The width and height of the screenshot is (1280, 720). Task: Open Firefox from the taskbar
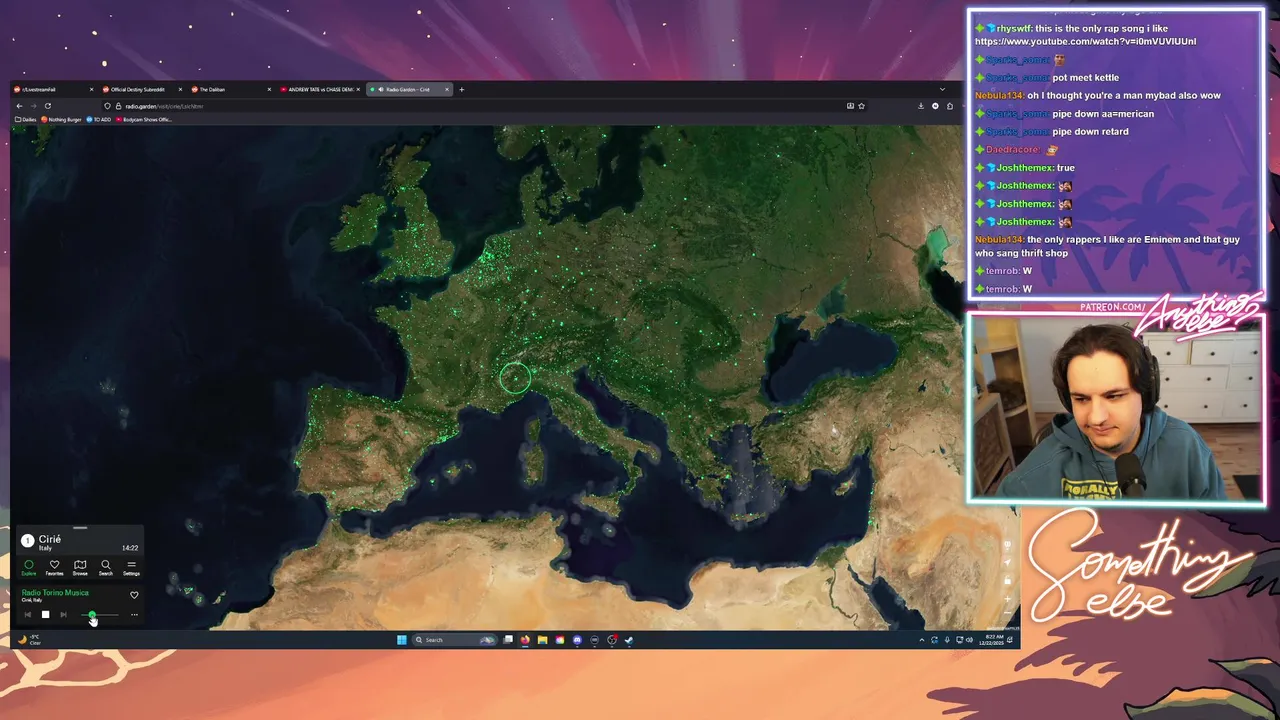[x=525, y=640]
